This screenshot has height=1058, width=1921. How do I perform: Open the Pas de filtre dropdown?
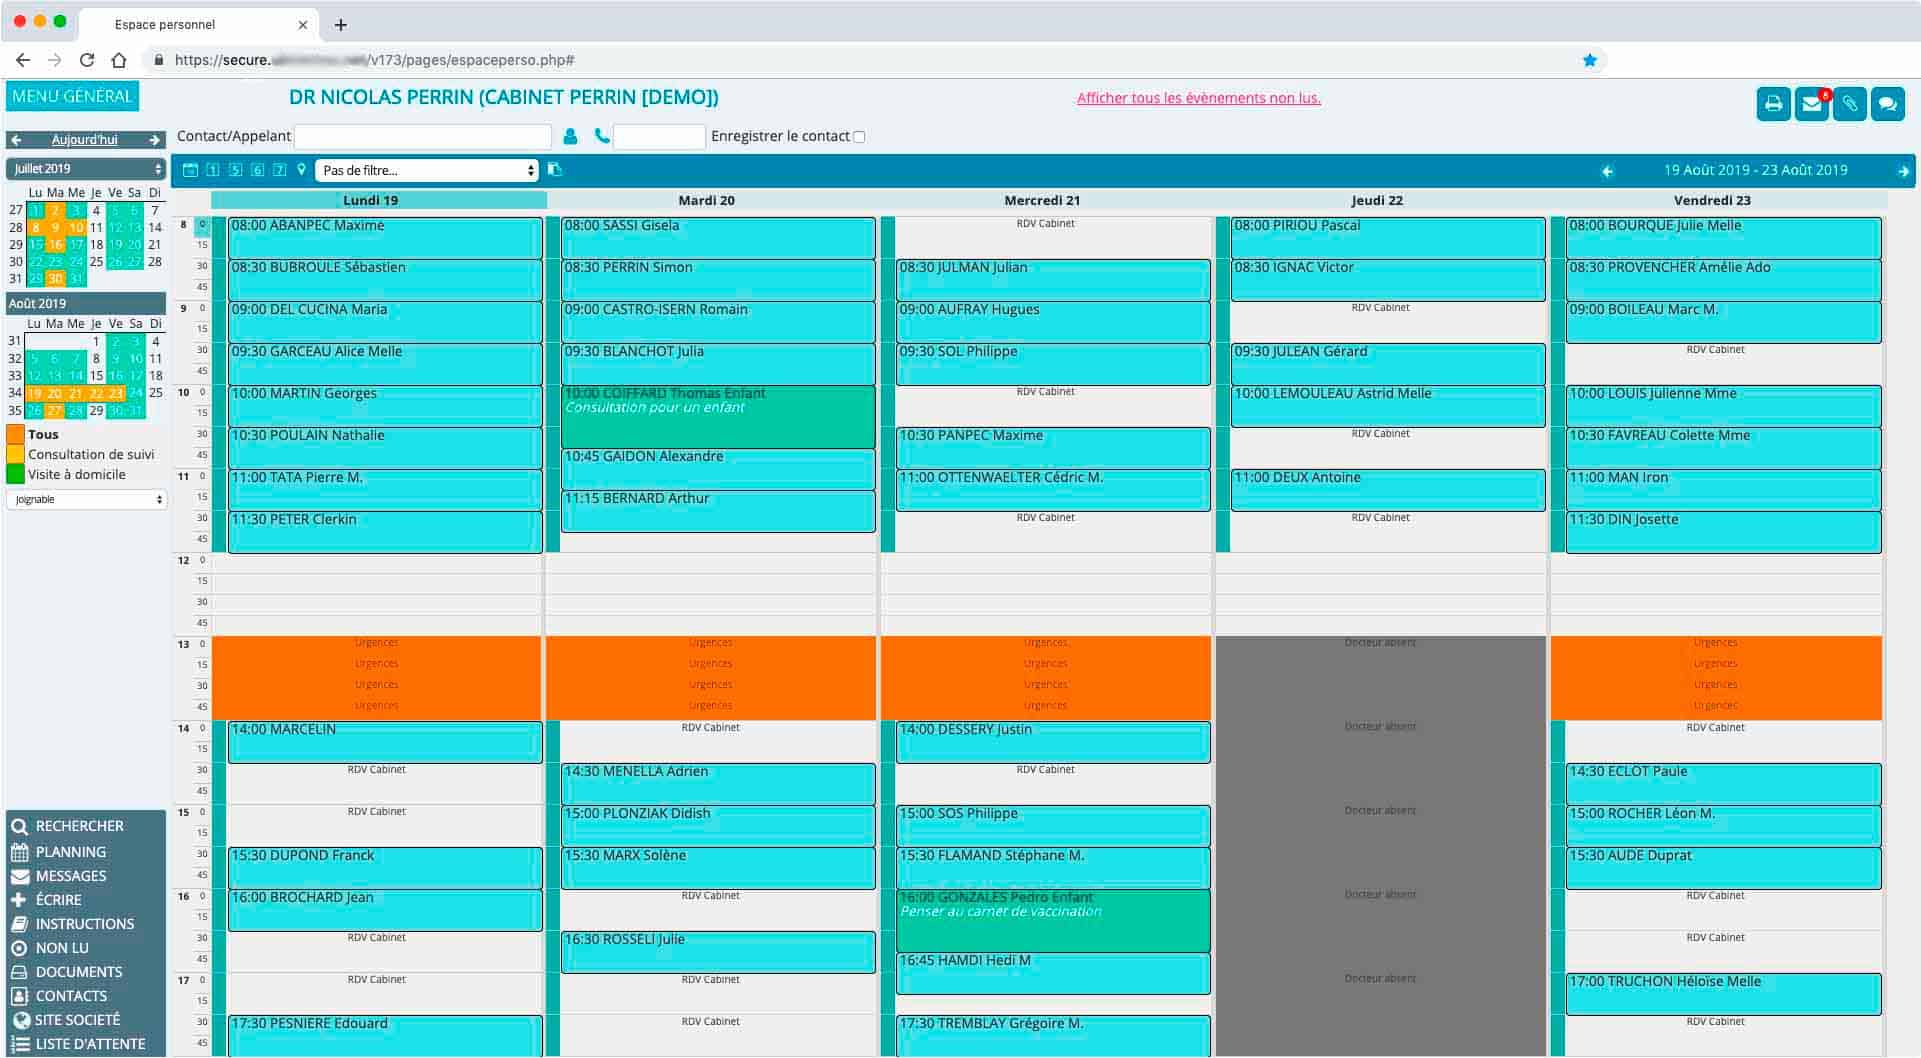click(427, 171)
